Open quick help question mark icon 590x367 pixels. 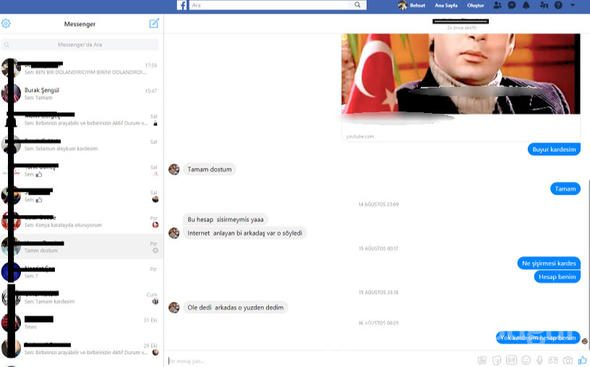pos(558,5)
